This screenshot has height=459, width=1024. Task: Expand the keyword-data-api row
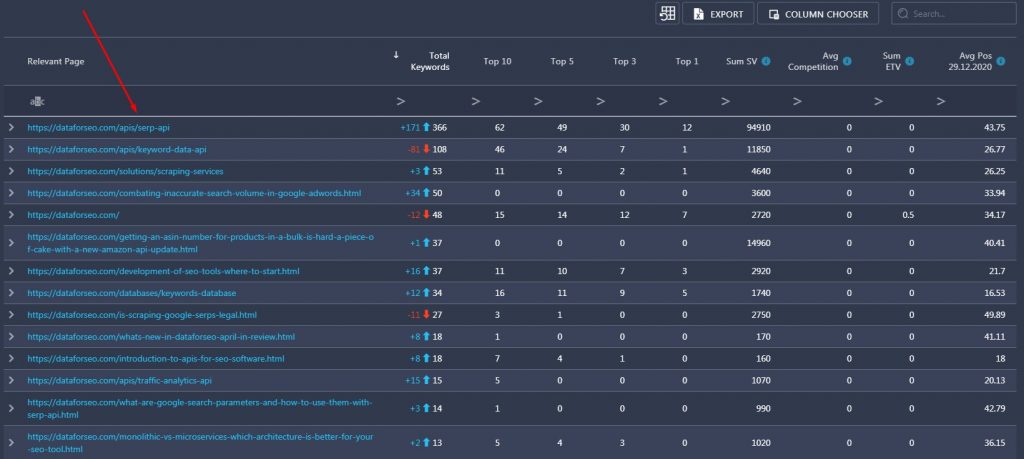pos(11,150)
